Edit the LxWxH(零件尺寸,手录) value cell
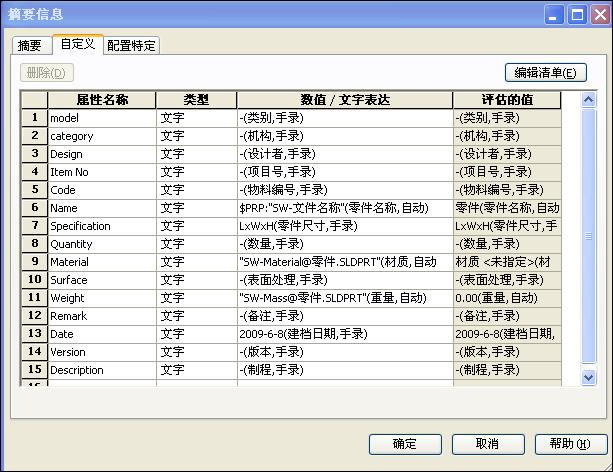Screen dimensions: 613x472 click(x=345, y=226)
